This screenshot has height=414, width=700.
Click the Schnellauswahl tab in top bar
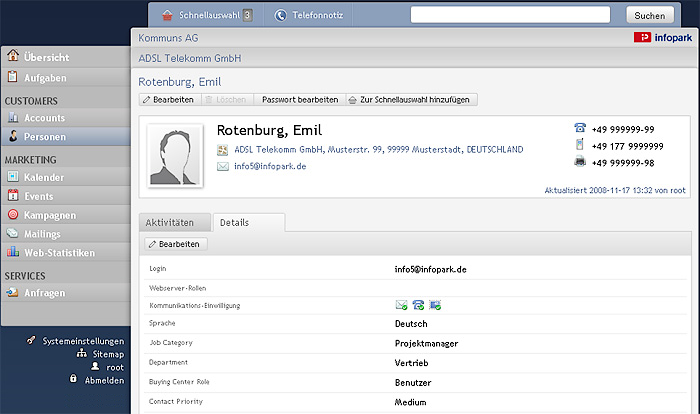pos(206,15)
